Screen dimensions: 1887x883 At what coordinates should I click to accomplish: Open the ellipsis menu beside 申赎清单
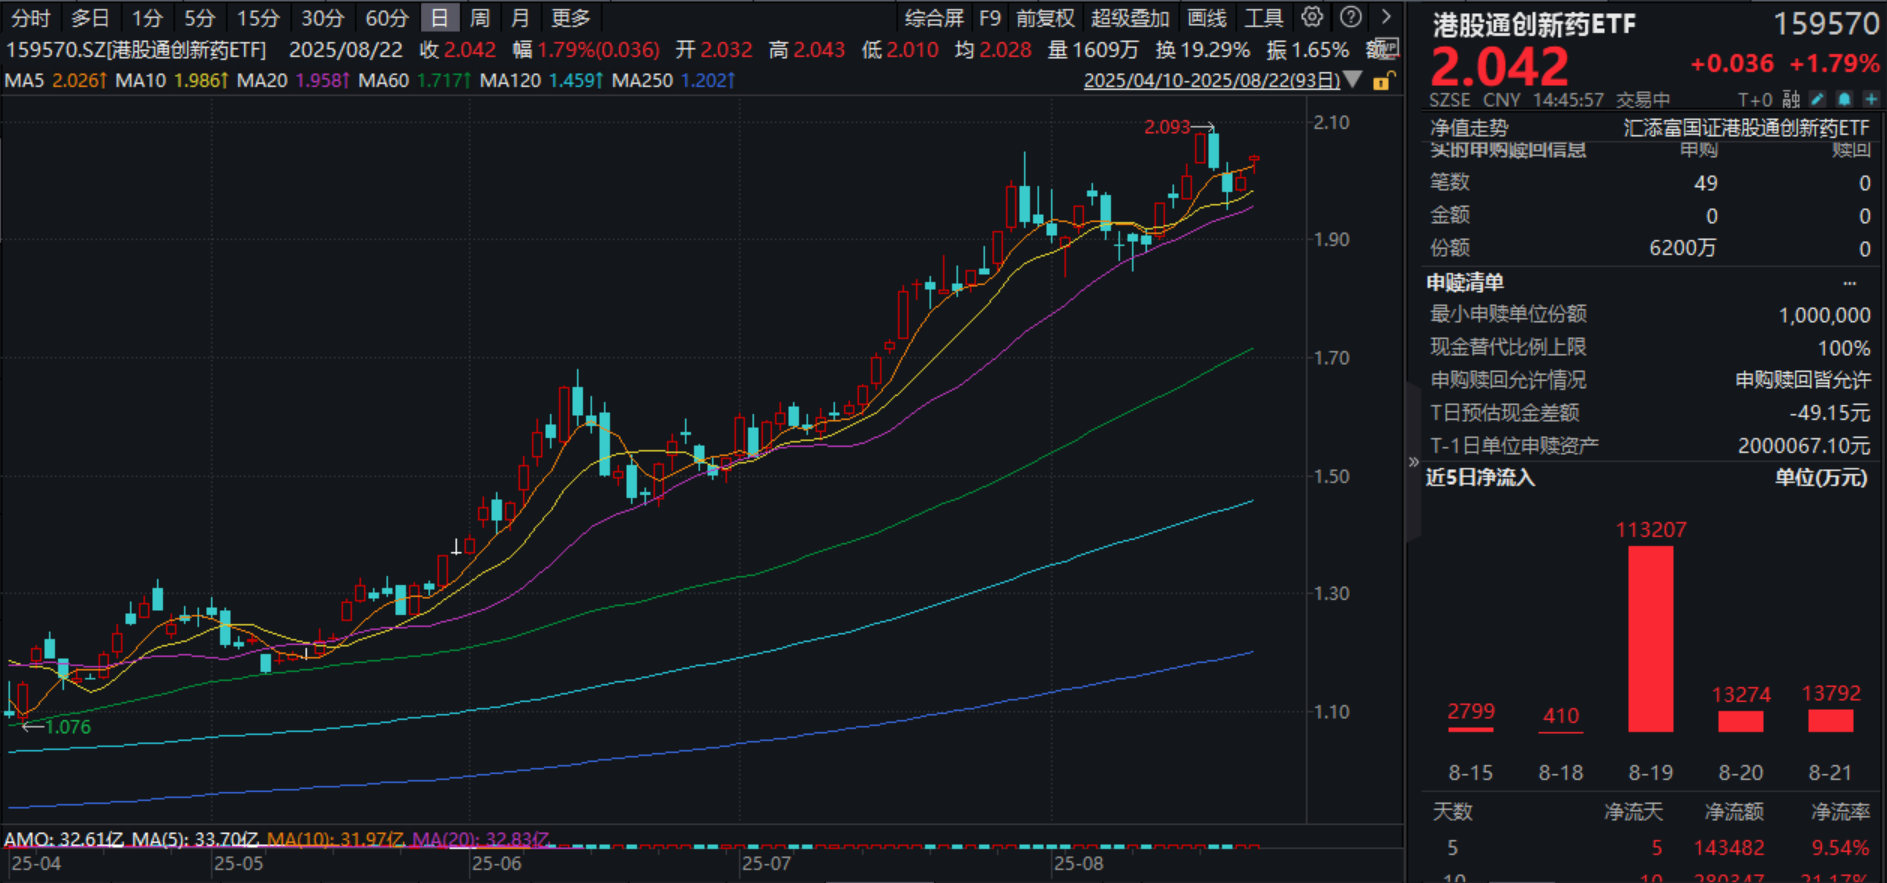tap(1849, 283)
